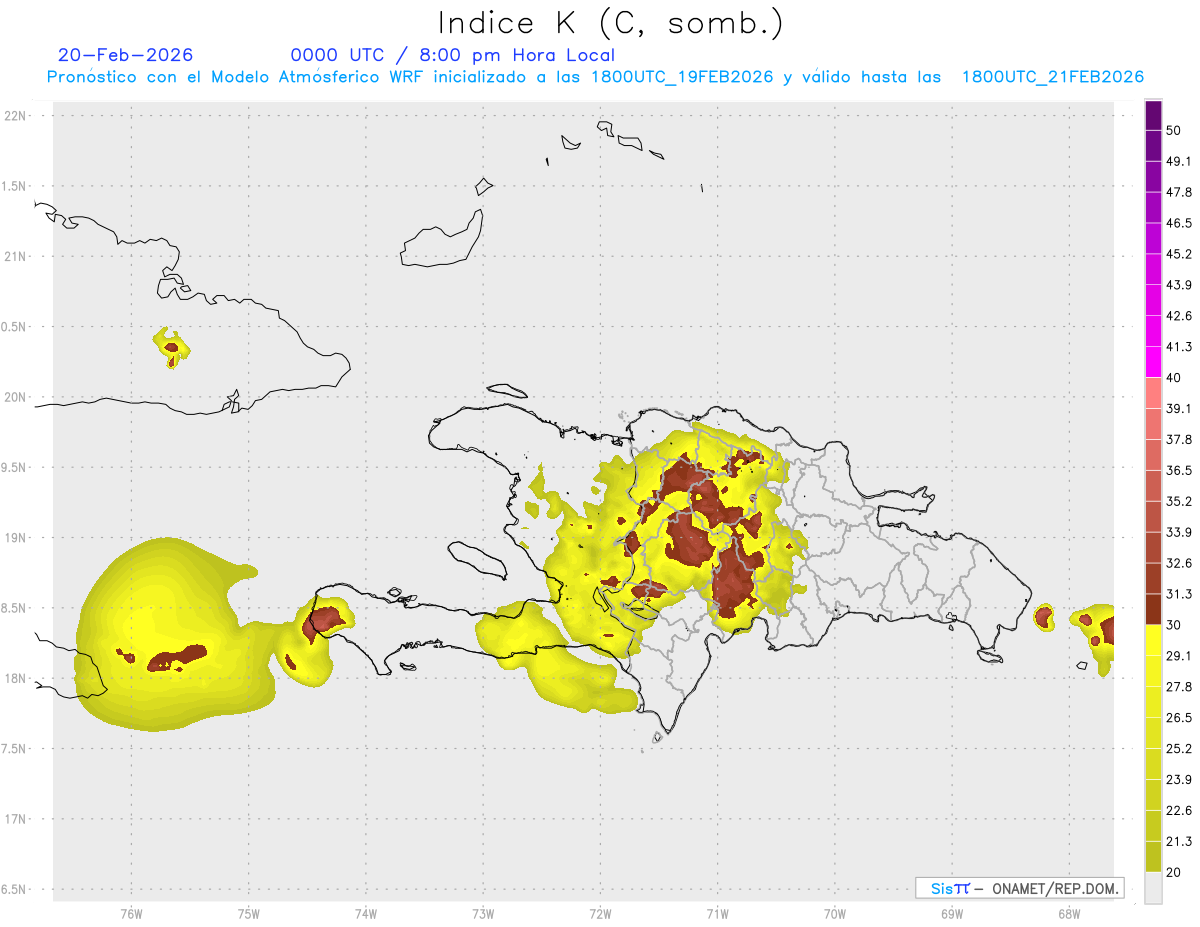Click the '19N' latitude label

click(15, 537)
